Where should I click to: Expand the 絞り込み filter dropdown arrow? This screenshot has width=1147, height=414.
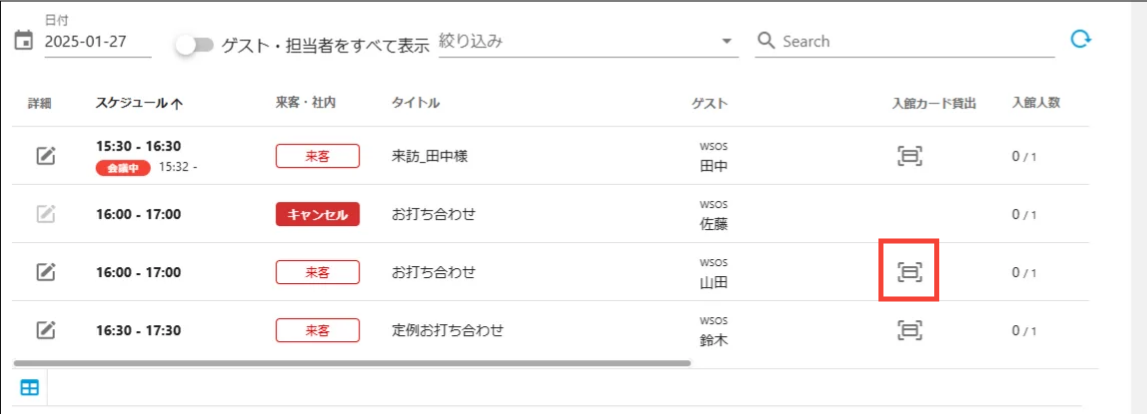click(726, 42)
